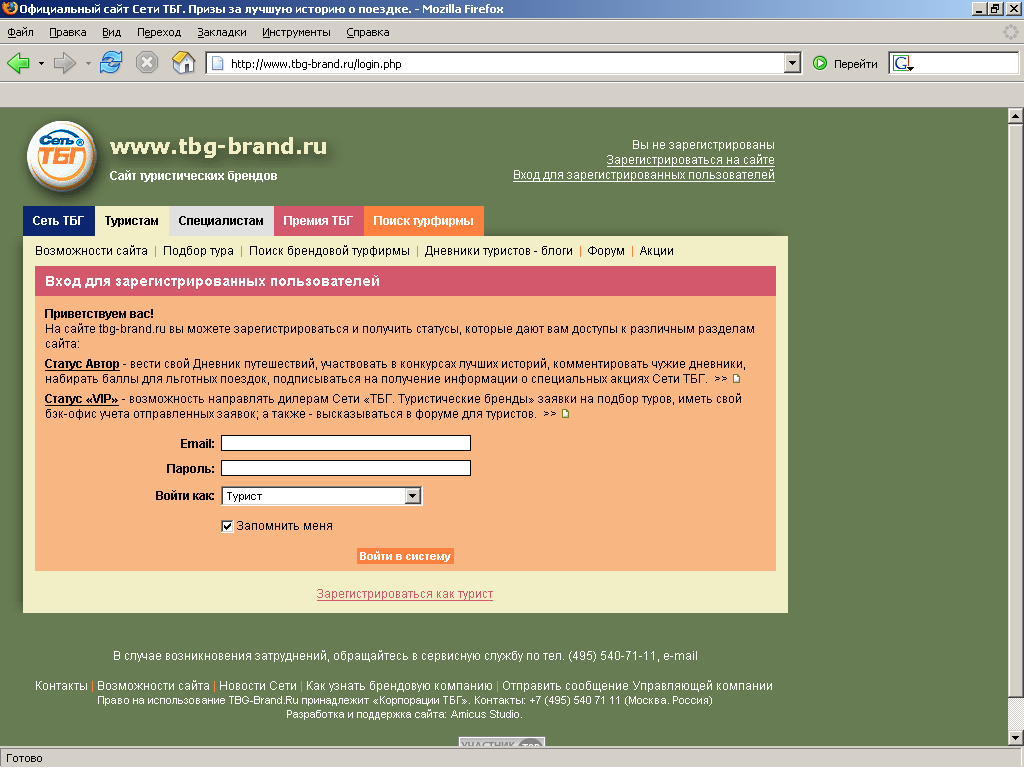The width and height of the screenshot is (1024, 768).
Task: Open forward history dropdown arrow
Action: (x=88, y=63)
